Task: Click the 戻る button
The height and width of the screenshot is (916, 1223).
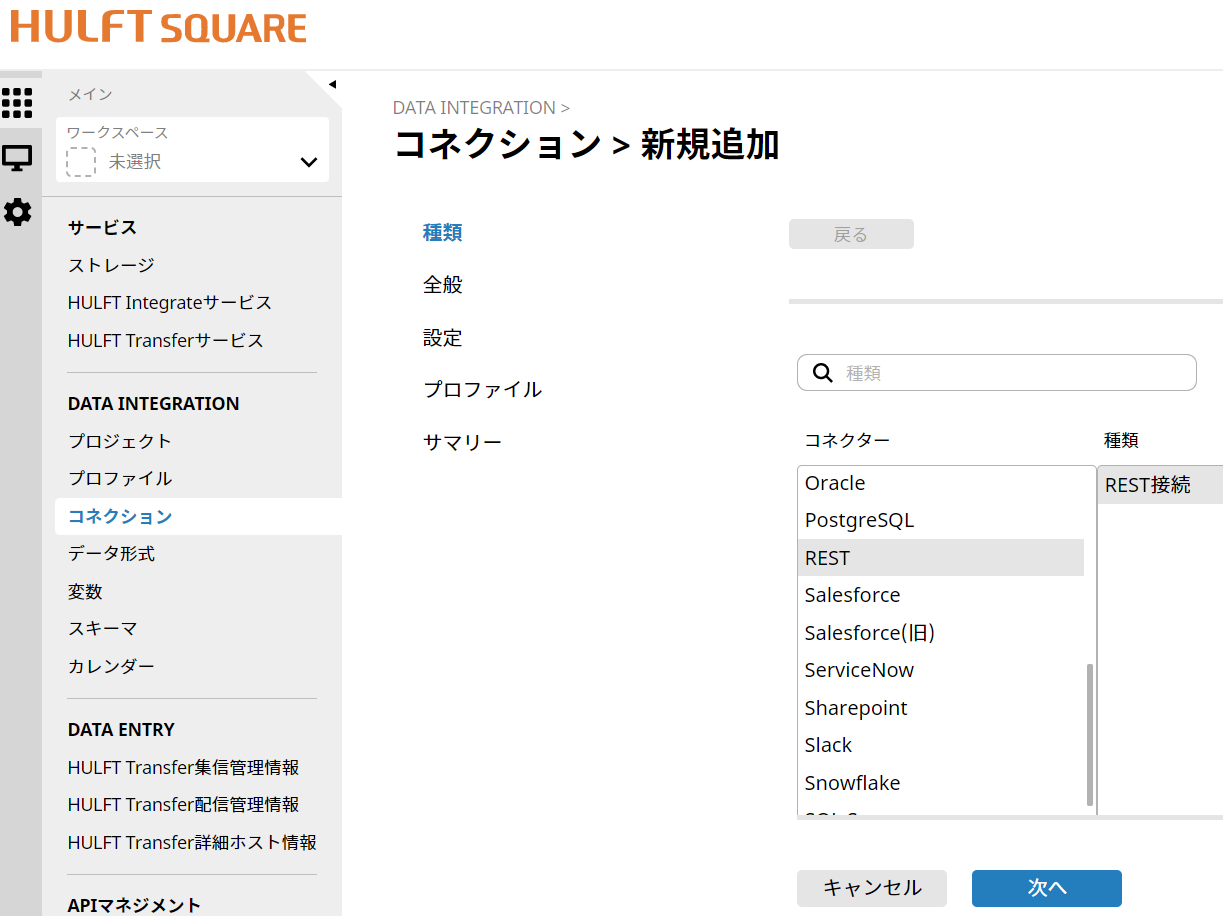Action: point(851,235)
